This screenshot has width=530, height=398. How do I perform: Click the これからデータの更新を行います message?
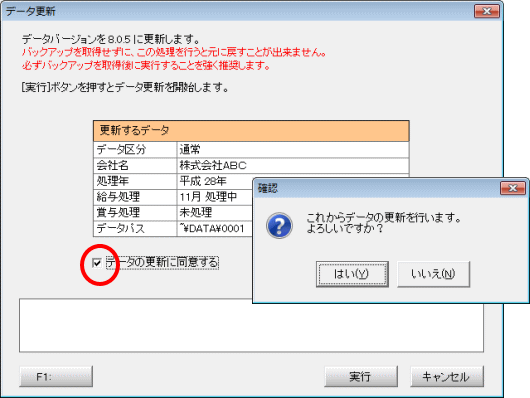pyautogui.click(x=384, y=217)
